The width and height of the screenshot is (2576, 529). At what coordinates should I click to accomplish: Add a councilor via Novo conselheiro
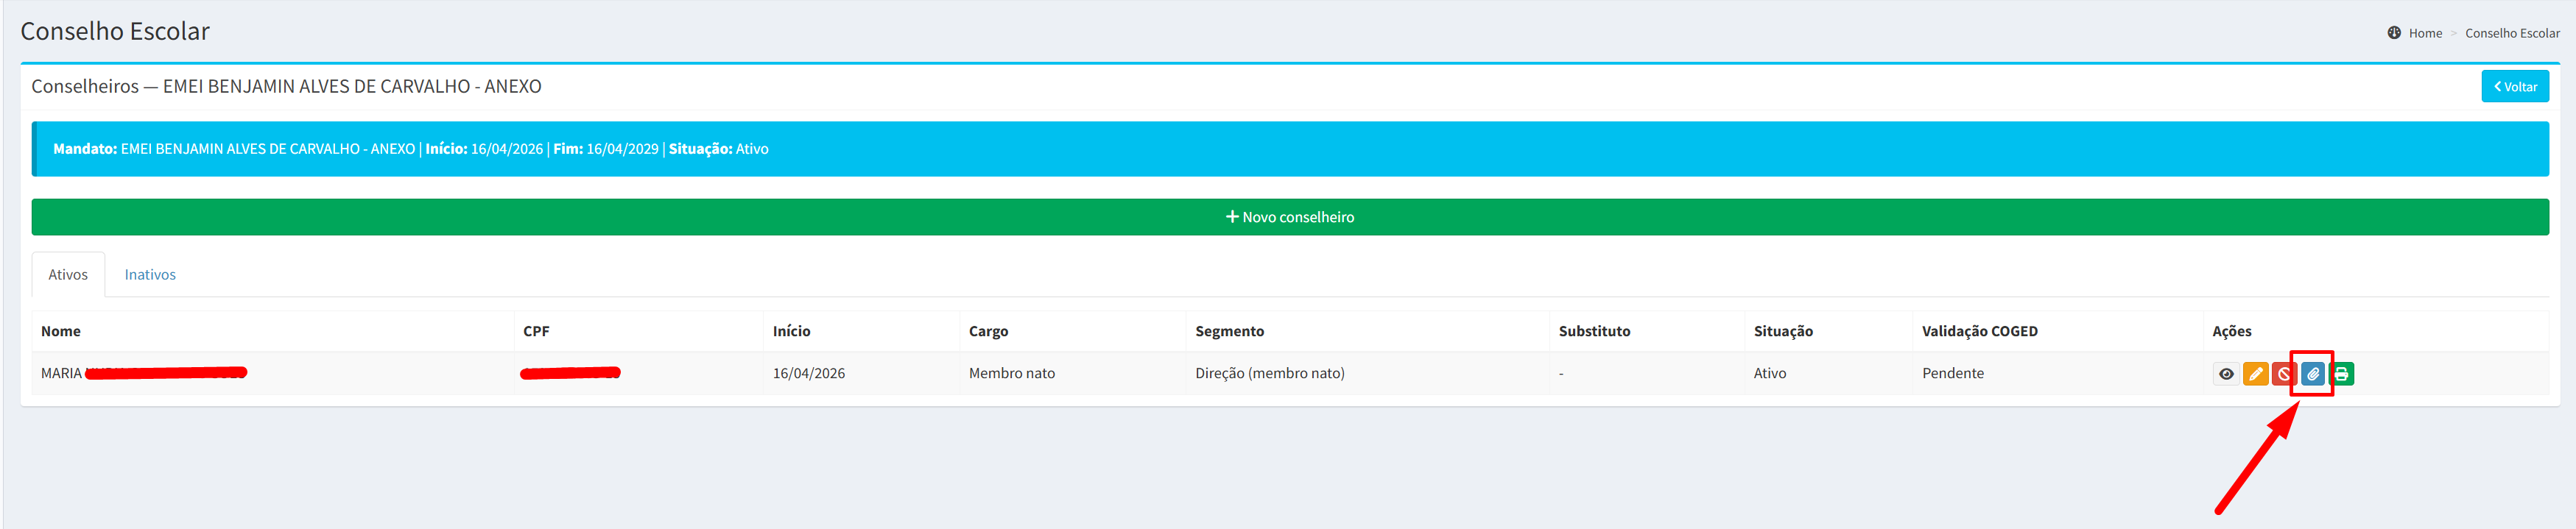click(x=1289, y=217)
